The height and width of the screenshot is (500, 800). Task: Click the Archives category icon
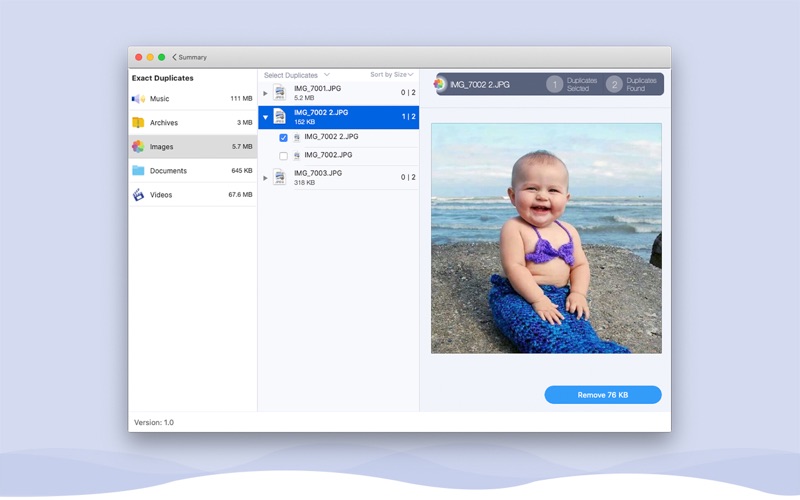coord(138,123)
